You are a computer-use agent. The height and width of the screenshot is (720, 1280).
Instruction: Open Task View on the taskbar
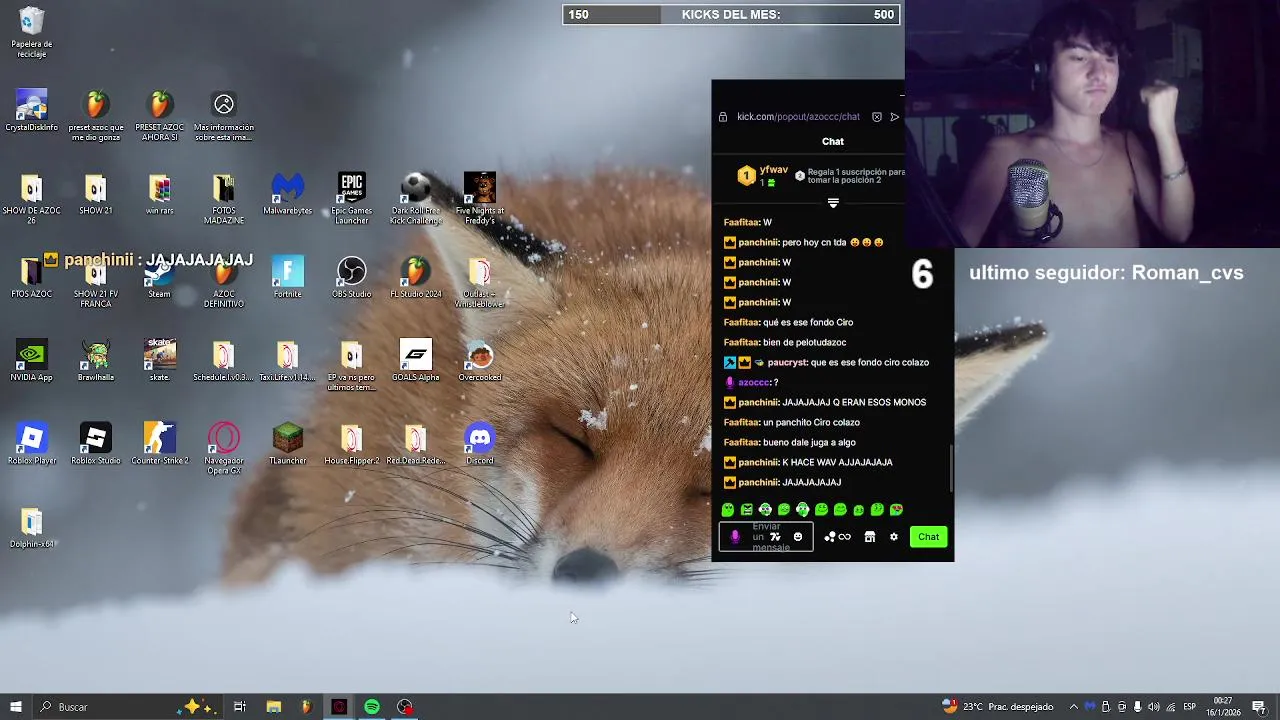tap(240, 707)
